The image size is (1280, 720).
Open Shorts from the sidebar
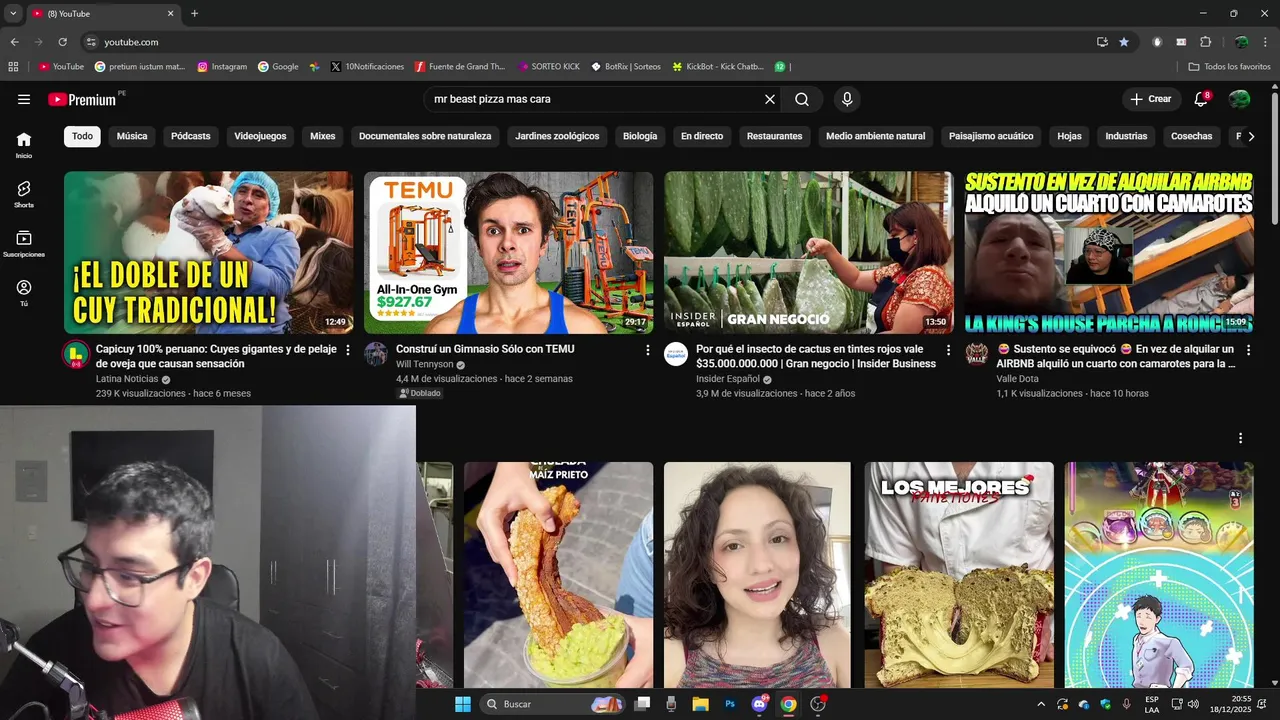(x=24, y=194)
